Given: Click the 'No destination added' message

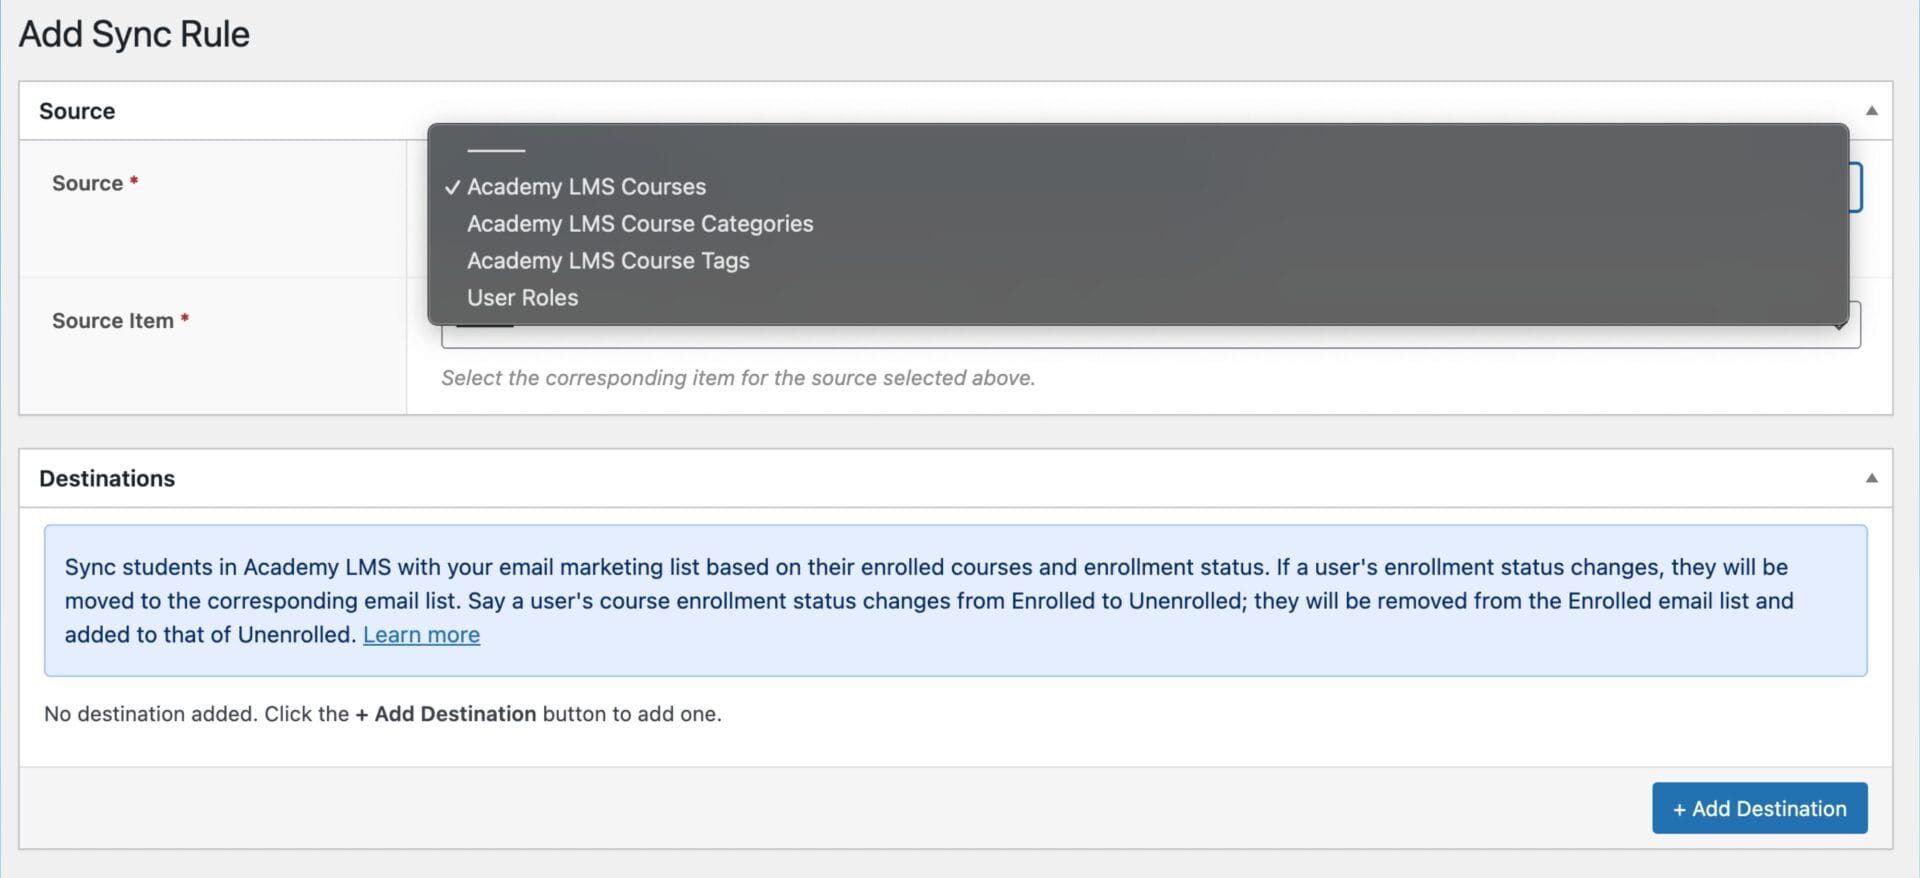Looking at the screenshot, I should coord(383,714).
